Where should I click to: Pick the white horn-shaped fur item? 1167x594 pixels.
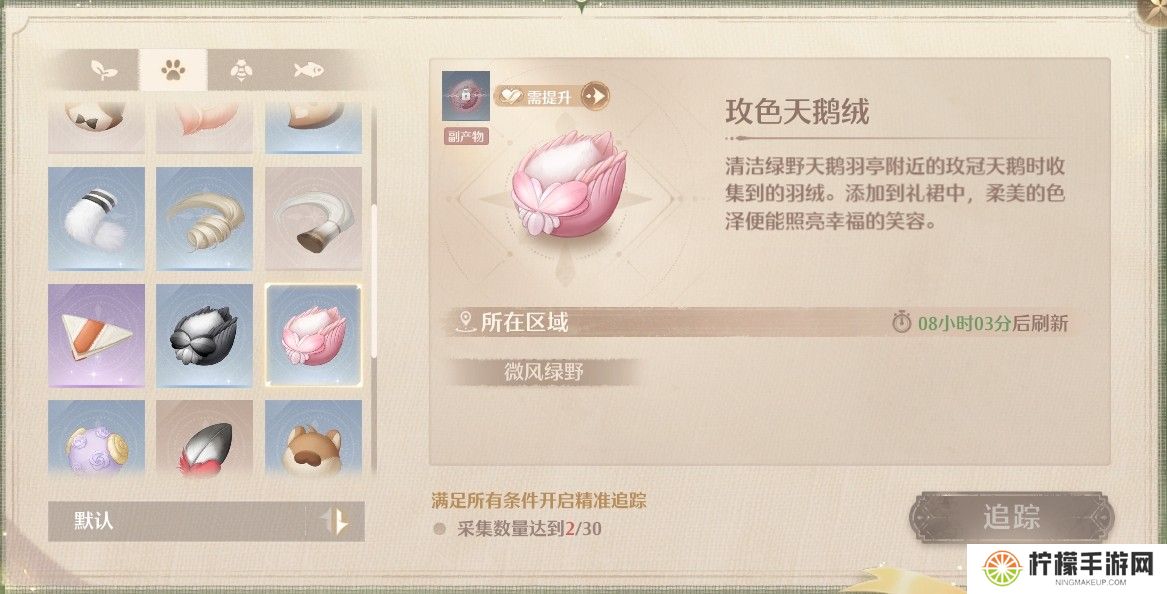tap(313, 218)
